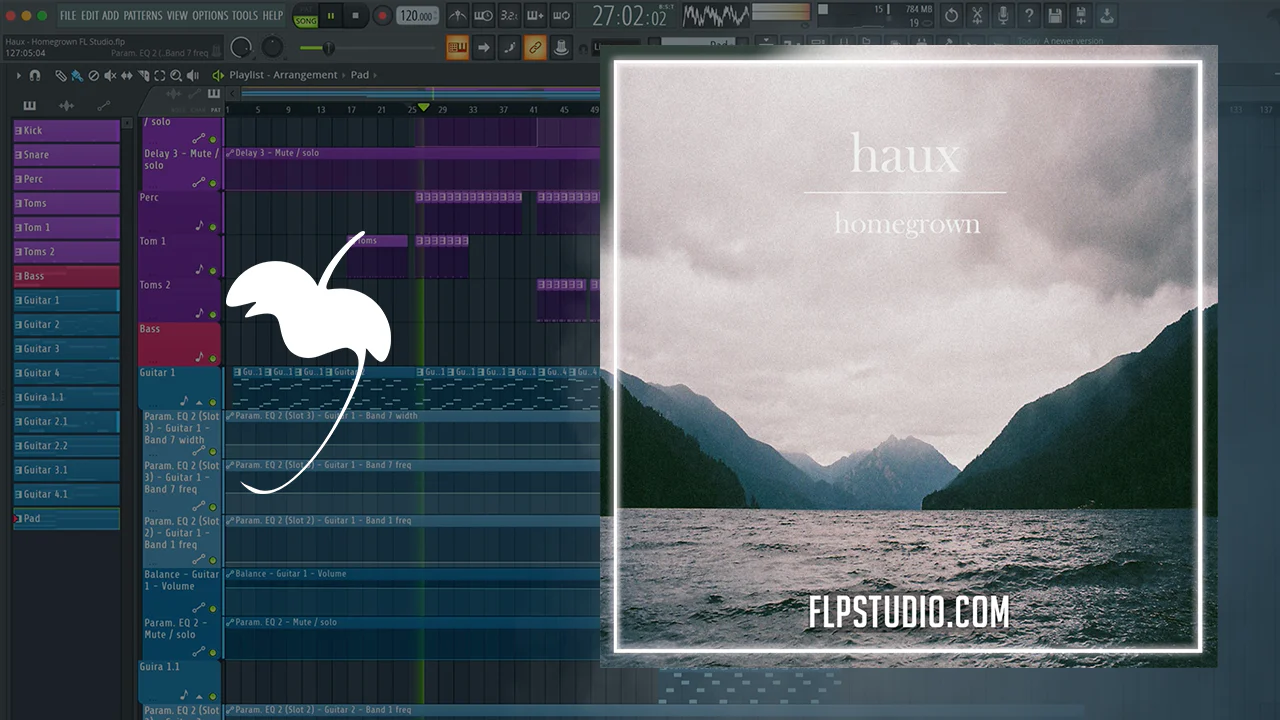Image resolution: width=1280 pixels, height=720 pixels.
Task: Open the playlist options arrow menu
Action: pyautogui.click(x=19, y=75)
